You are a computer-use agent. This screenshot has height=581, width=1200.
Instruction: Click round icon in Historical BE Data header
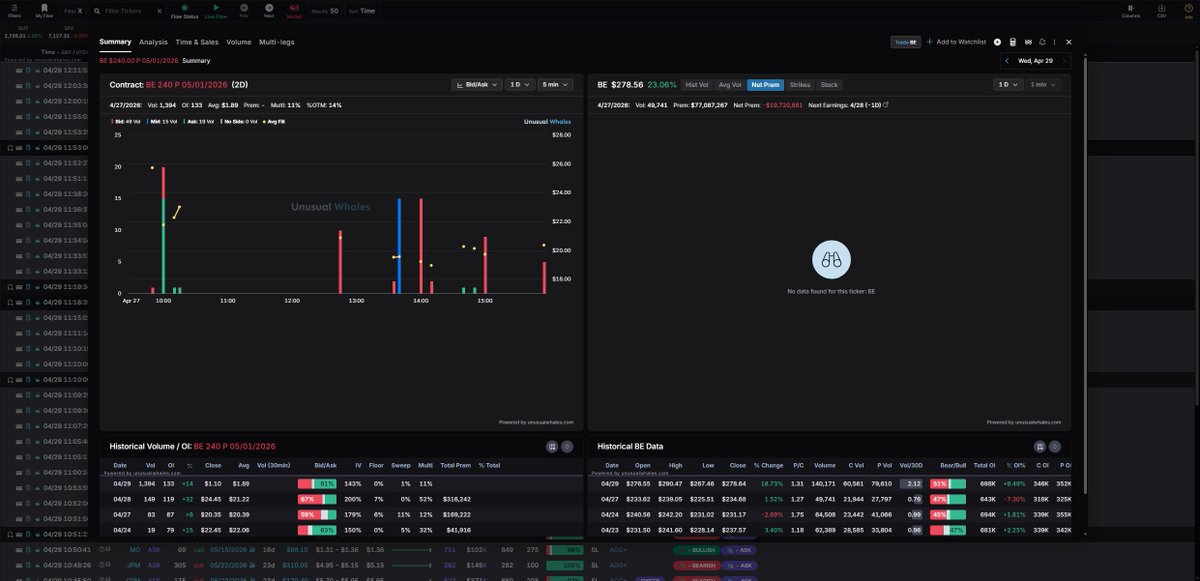1055,446
